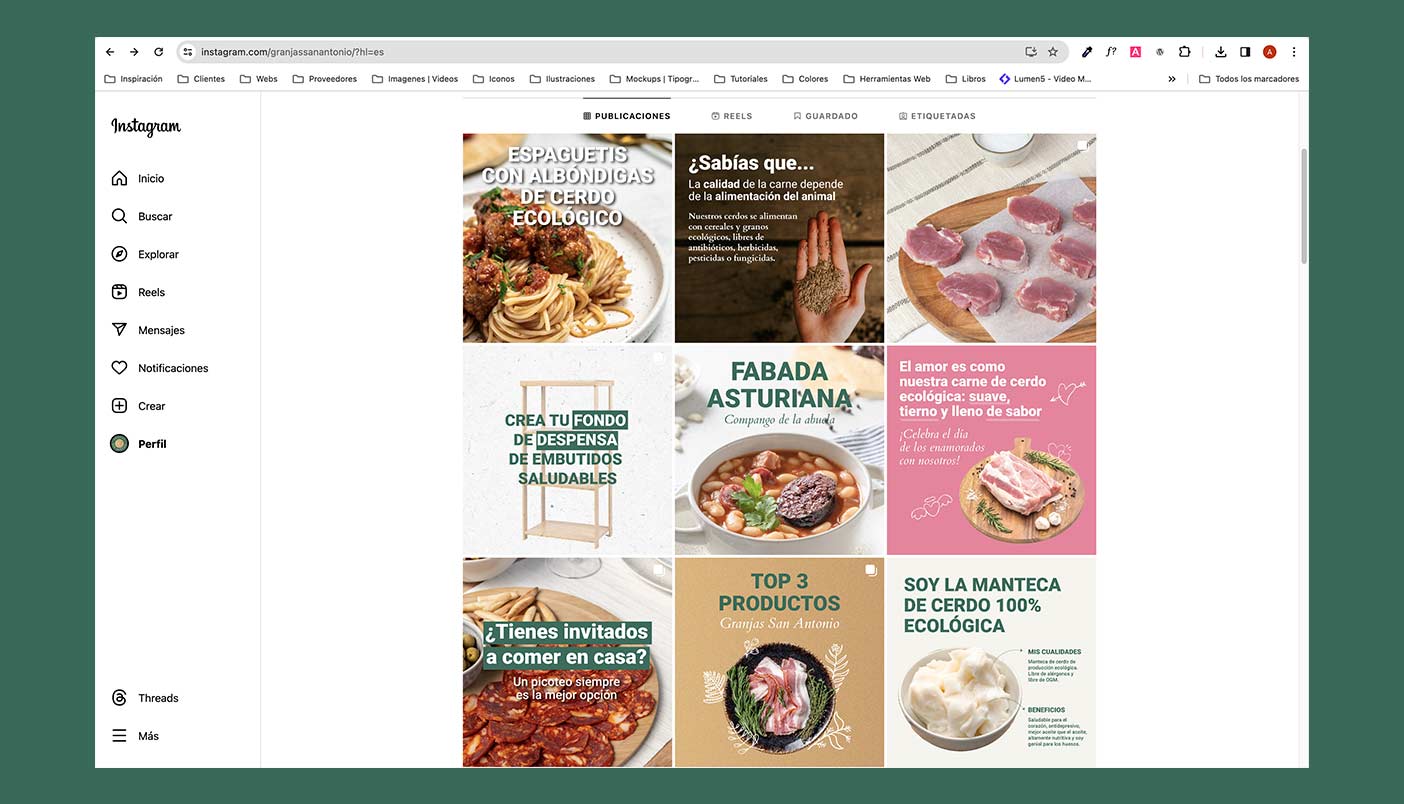Image resolution: width=1404 pixels, height=804 pixels.
Task: Click Crear plus icon
Action: 119,406
